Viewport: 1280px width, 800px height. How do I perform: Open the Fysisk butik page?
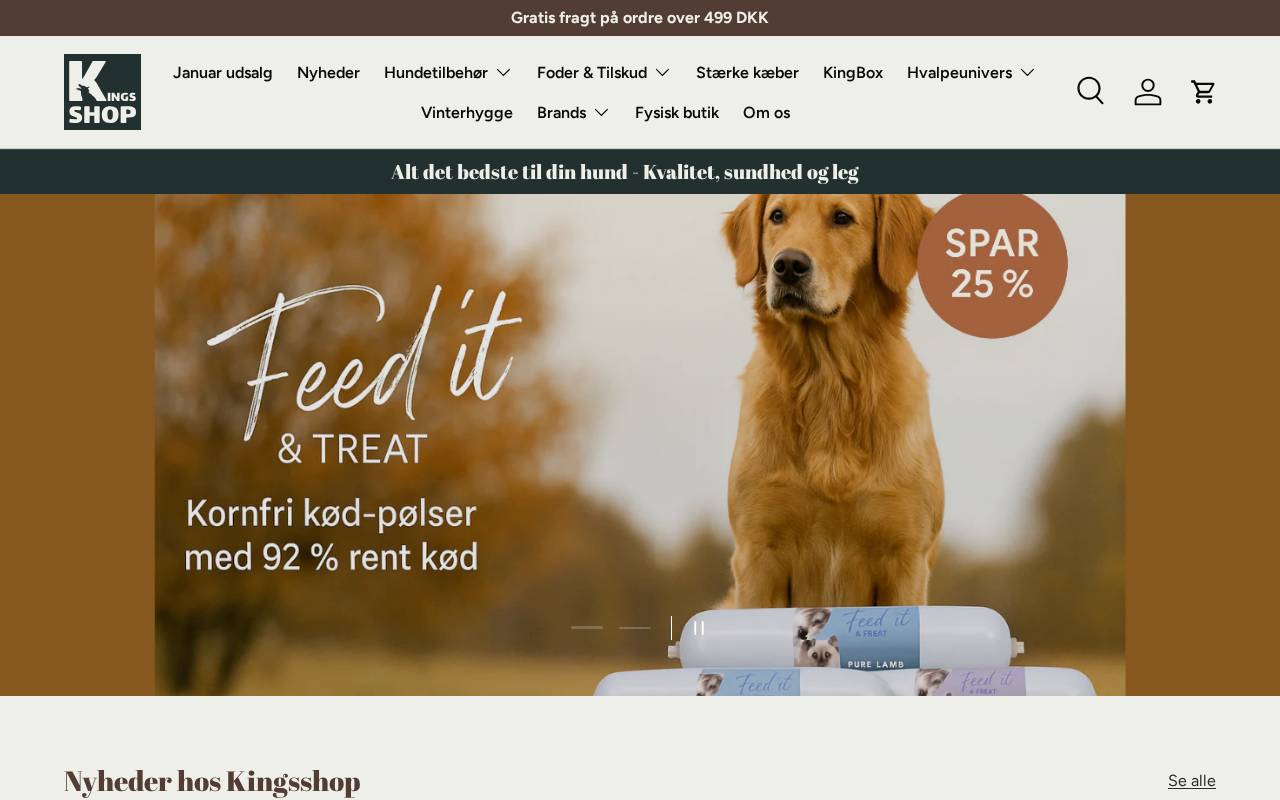[x=677, y=112]
